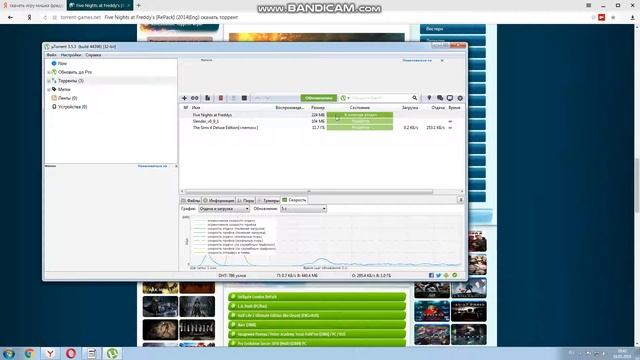The height and width of the screenshot is (360, 640).
Task: Open Yandex browser from the taskbar
Action: pos(50,353)
